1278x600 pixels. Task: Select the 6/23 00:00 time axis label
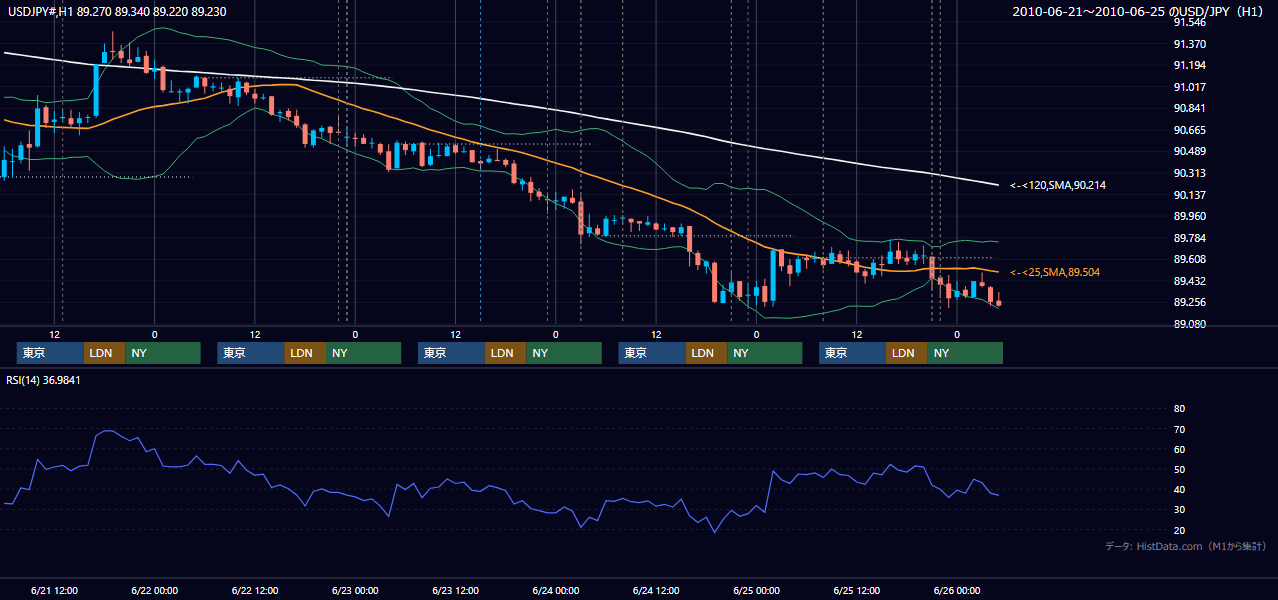click(356, 590)
